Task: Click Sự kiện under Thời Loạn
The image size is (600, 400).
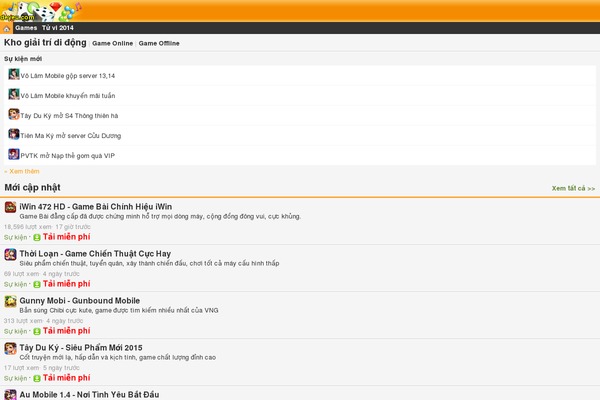Action: [x=15, y=284]
